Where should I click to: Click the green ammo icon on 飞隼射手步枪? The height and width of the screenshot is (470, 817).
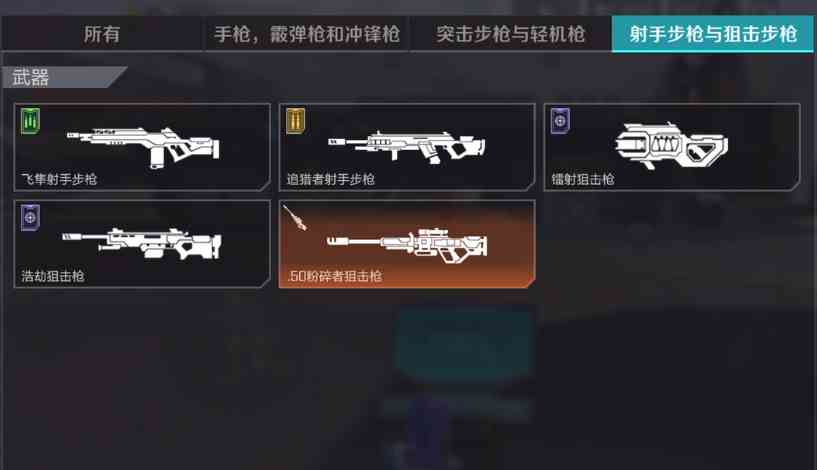(x=30, y=121)
